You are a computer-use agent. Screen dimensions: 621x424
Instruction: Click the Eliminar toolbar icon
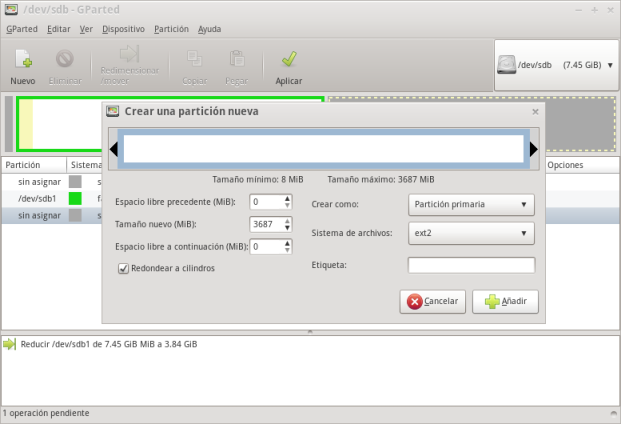(64, 60)
